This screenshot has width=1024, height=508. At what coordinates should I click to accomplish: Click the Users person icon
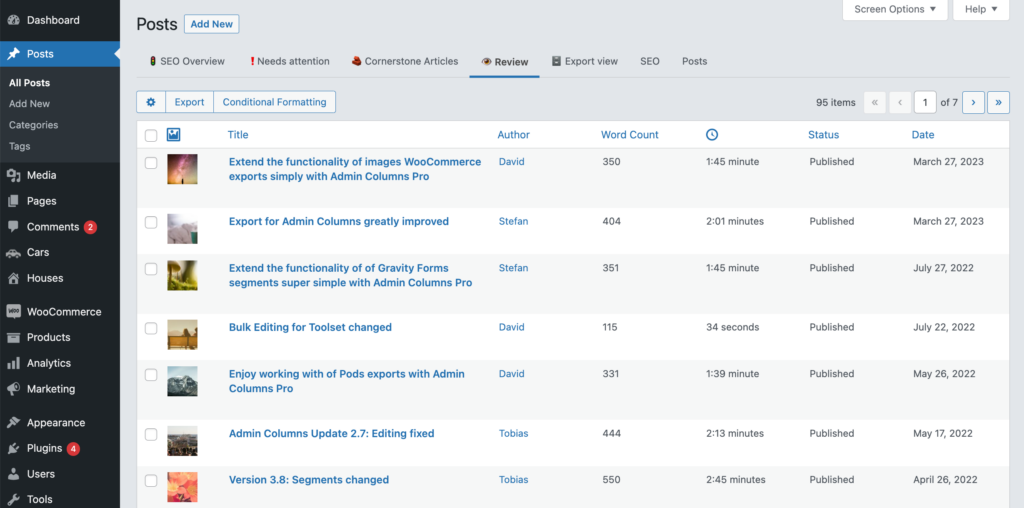pos(13,474)
